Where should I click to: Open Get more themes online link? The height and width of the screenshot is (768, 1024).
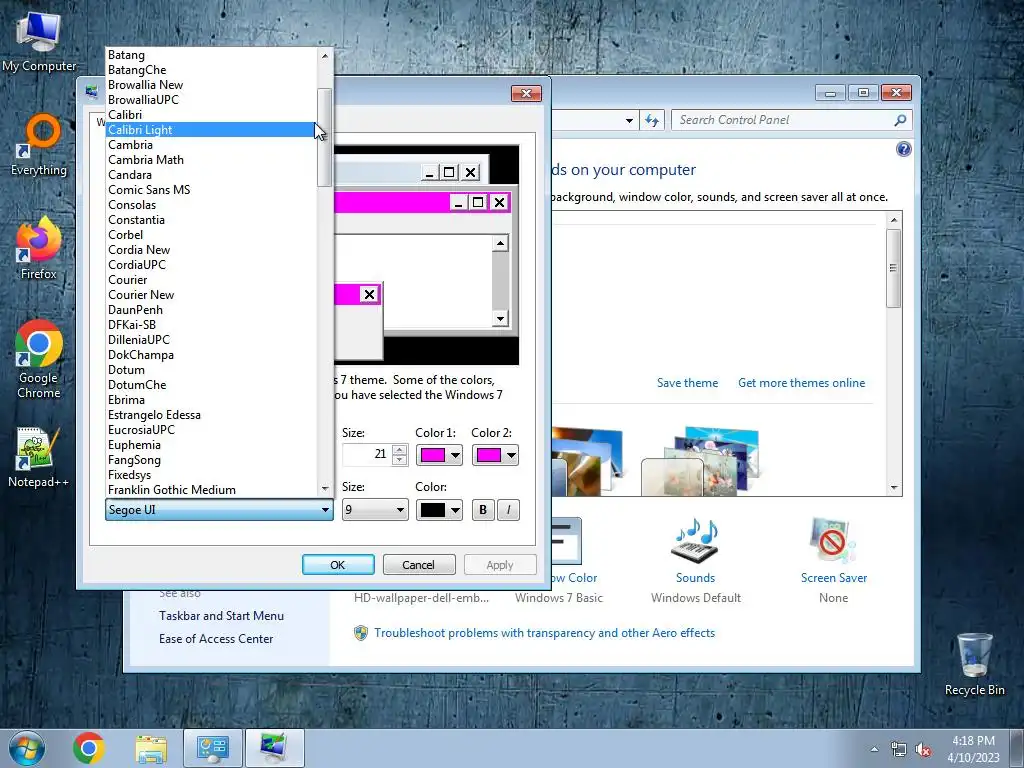click(x=801, y=383)
